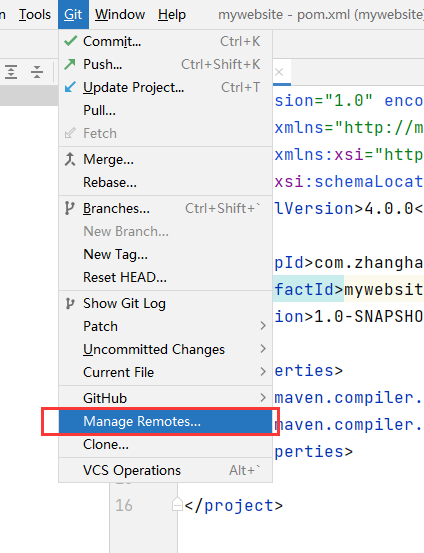424x553 pixels.
Task: Open the Tools menu
Action: [35, 14]
